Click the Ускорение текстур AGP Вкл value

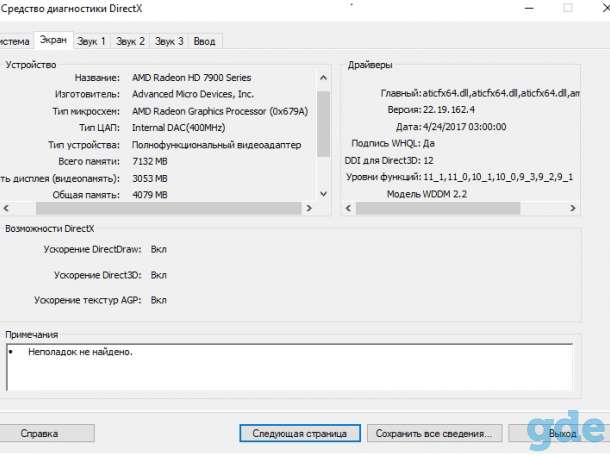coord(159,300)
